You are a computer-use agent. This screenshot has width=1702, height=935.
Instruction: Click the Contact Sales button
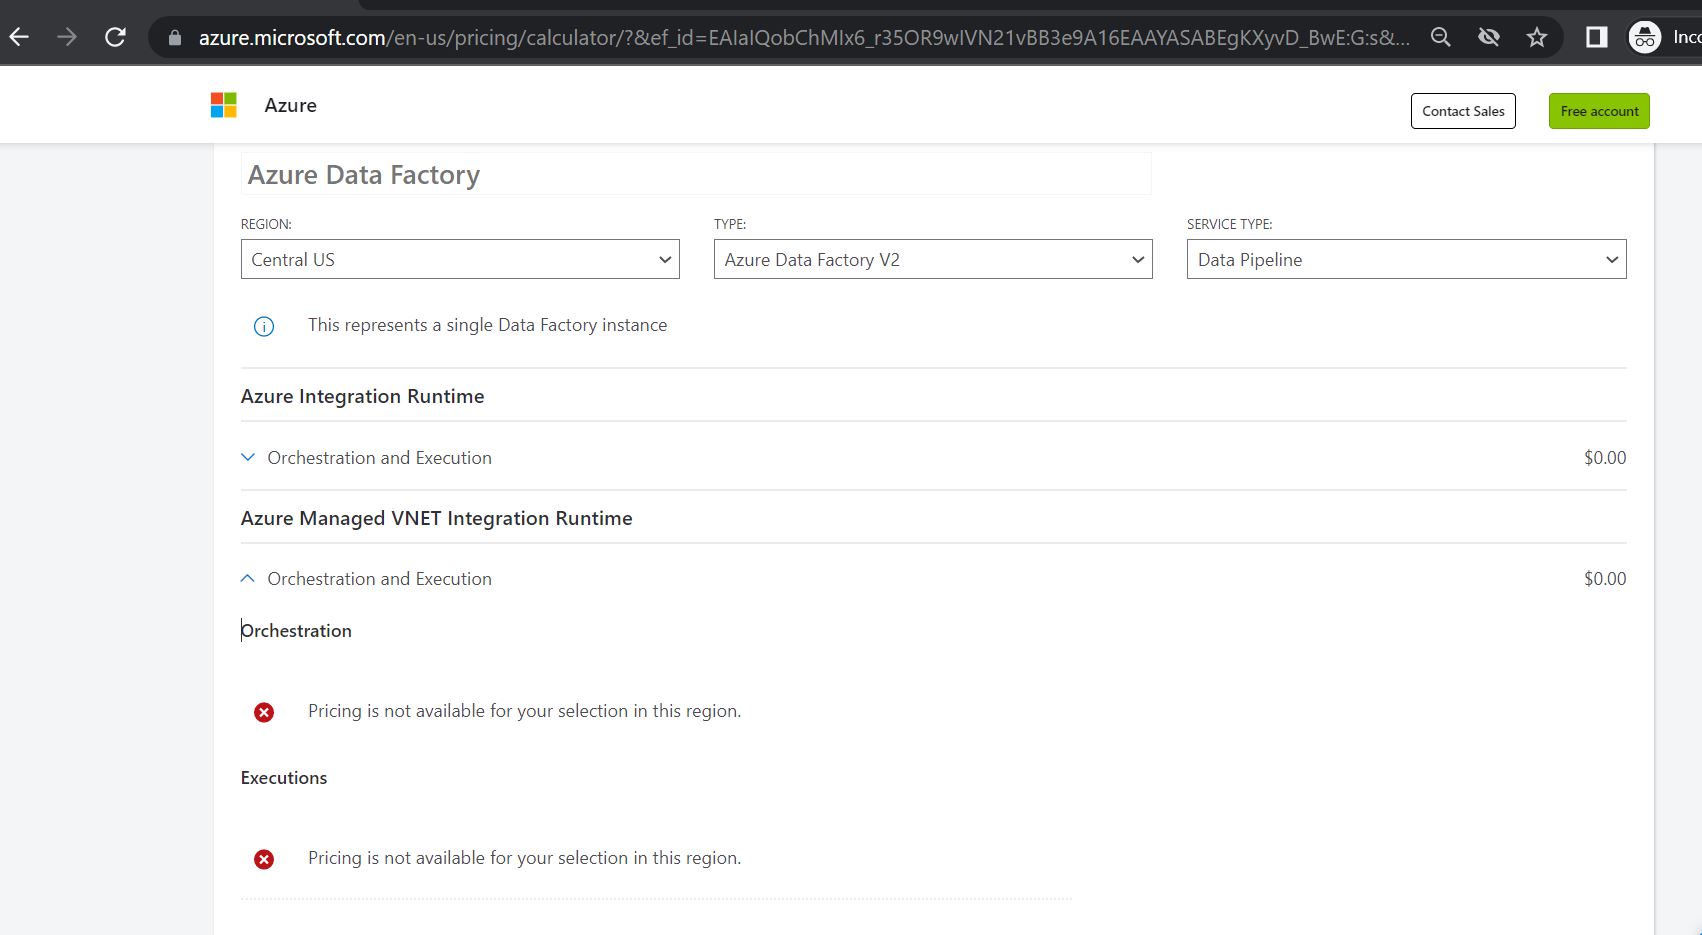[x=1462, y=110]
